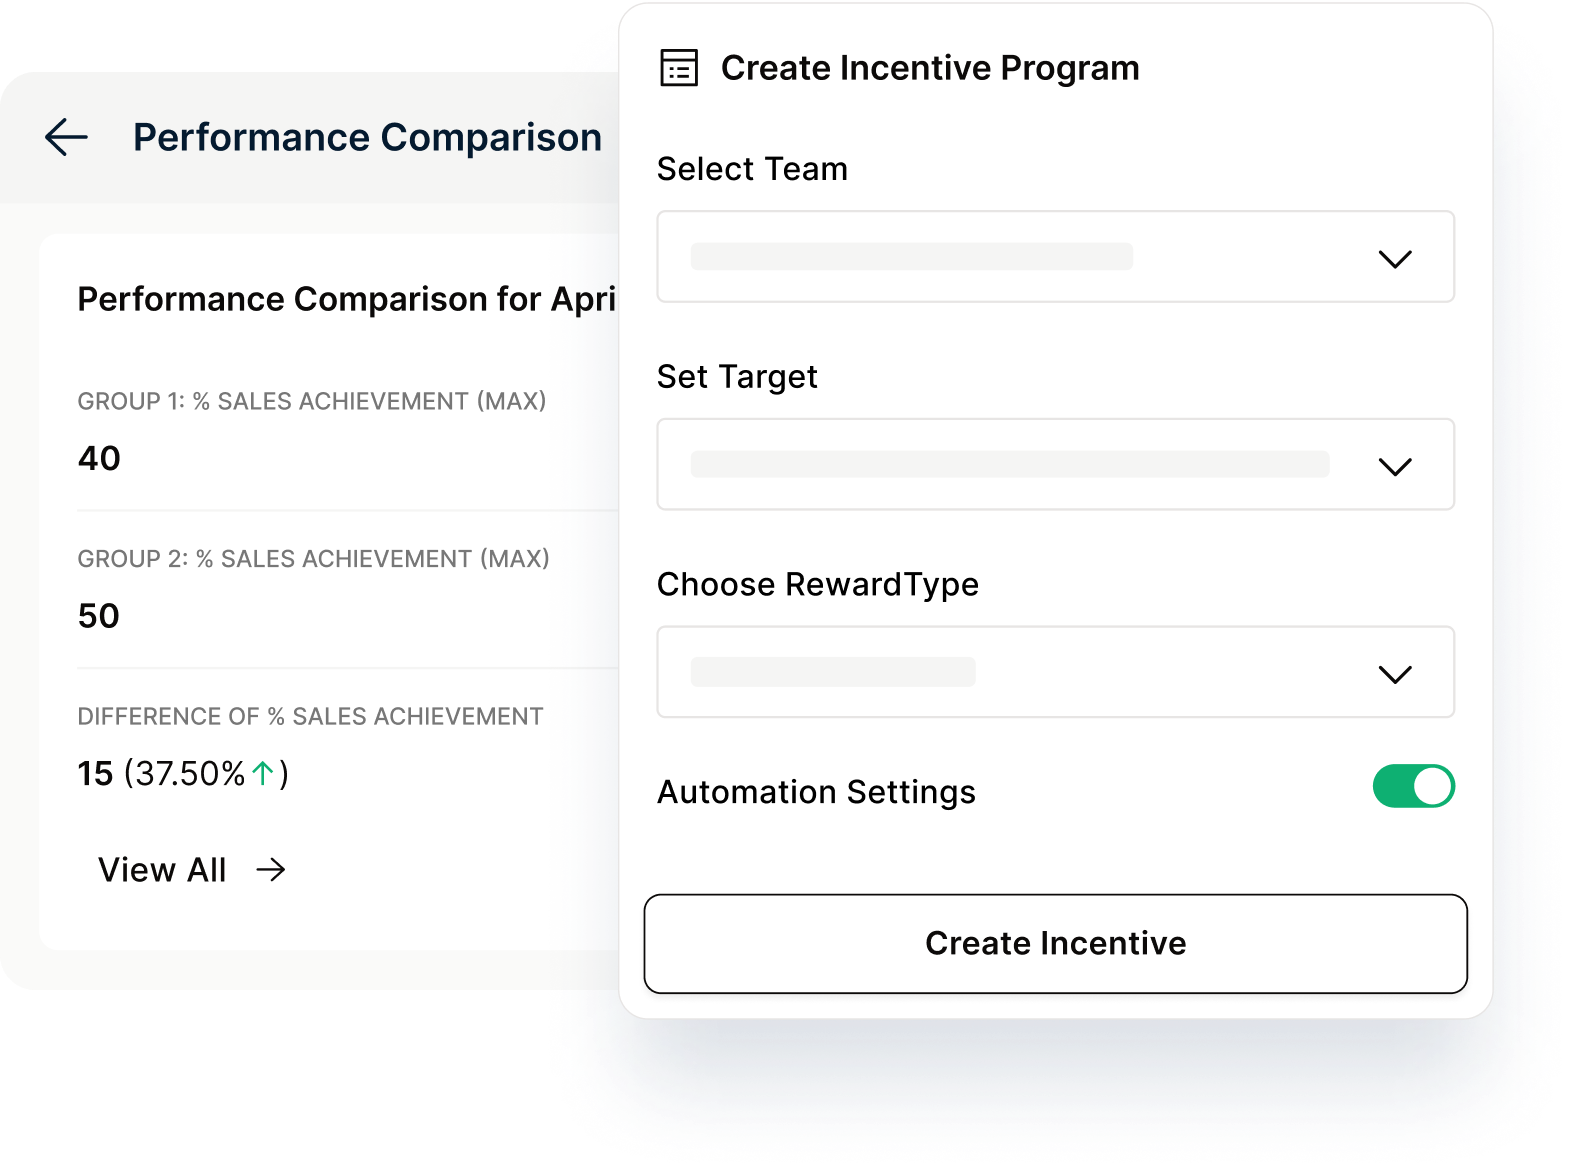Click the Set Target chevron arrow

tap(1395, 467)
